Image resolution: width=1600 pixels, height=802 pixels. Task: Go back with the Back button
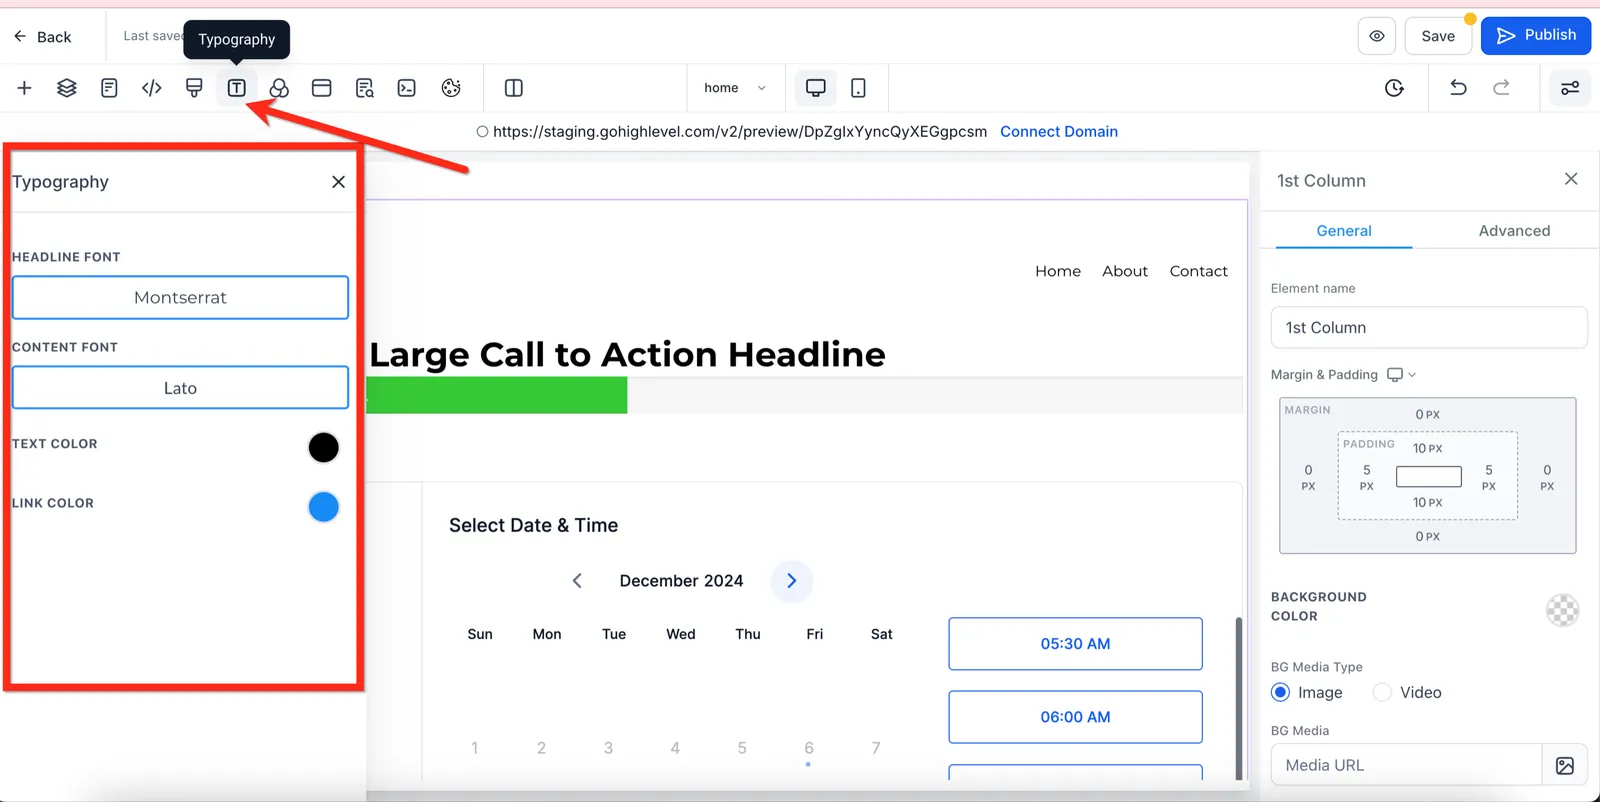42,37
